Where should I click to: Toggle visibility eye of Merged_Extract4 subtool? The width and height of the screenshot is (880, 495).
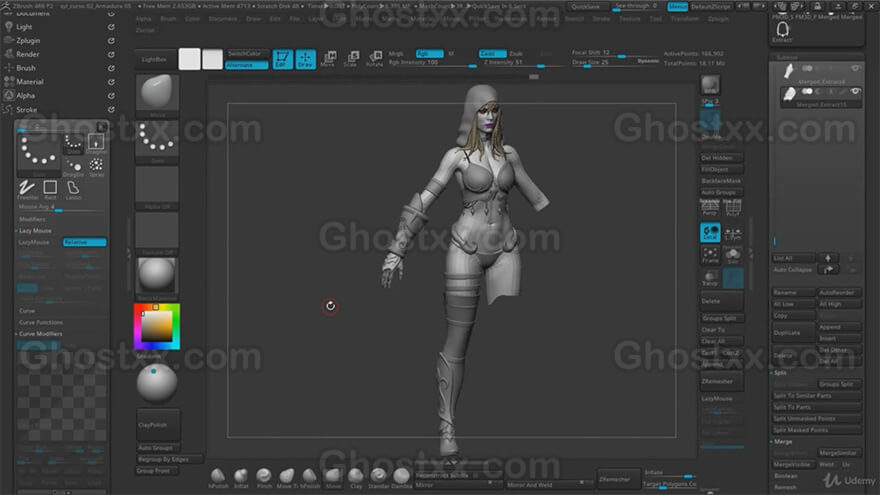click(x=855, y=68)
